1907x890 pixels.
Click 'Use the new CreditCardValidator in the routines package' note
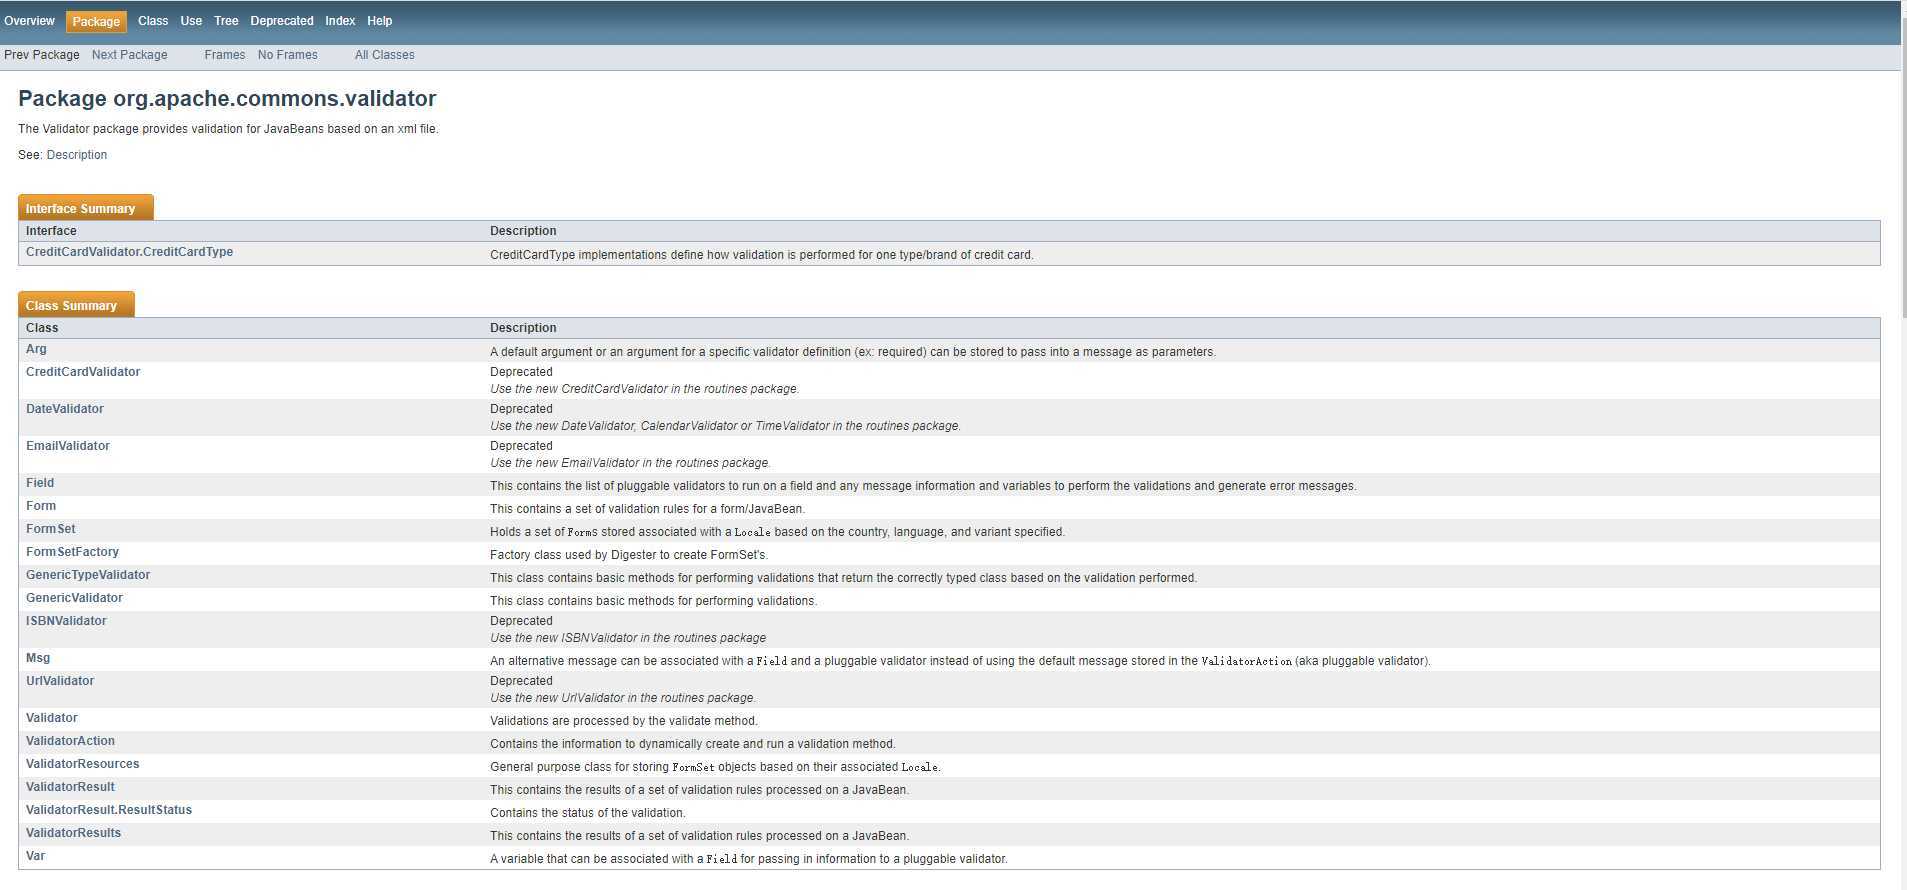tap(645, 389)
